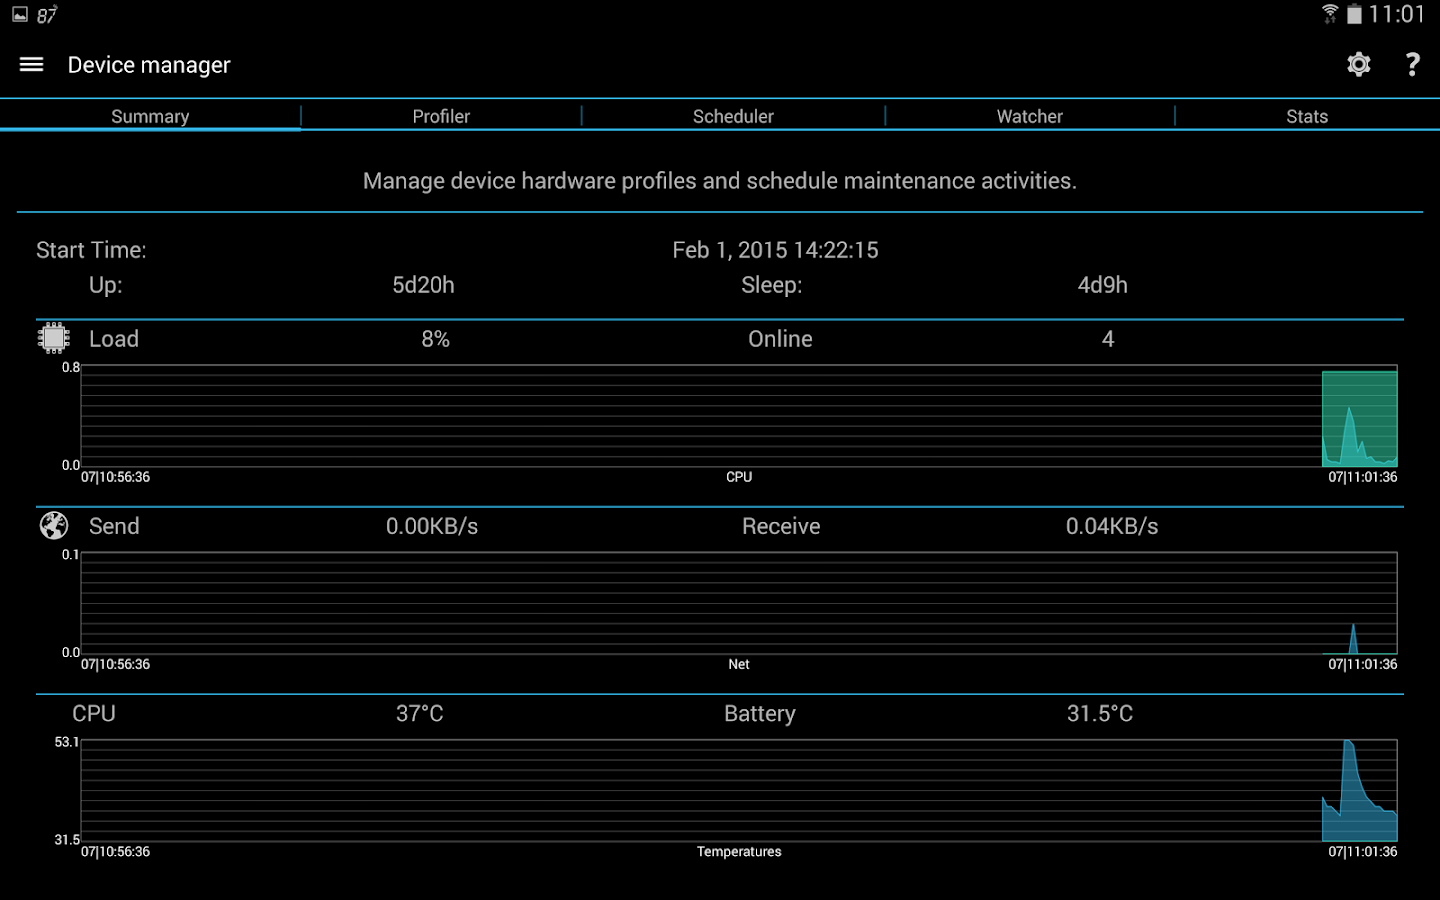Click the globe icon beside Send
This screenshot has width=1440, height=900.
click(x=54, y=525)
